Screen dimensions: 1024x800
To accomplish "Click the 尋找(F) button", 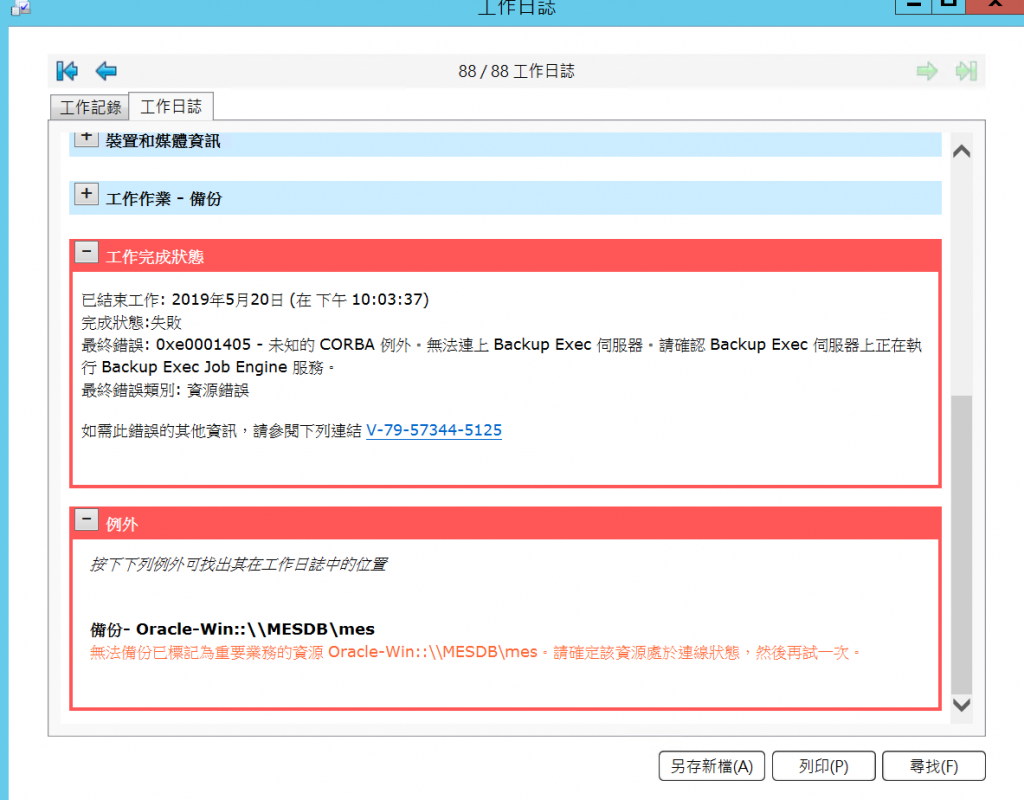I will [x=934, y=765].
